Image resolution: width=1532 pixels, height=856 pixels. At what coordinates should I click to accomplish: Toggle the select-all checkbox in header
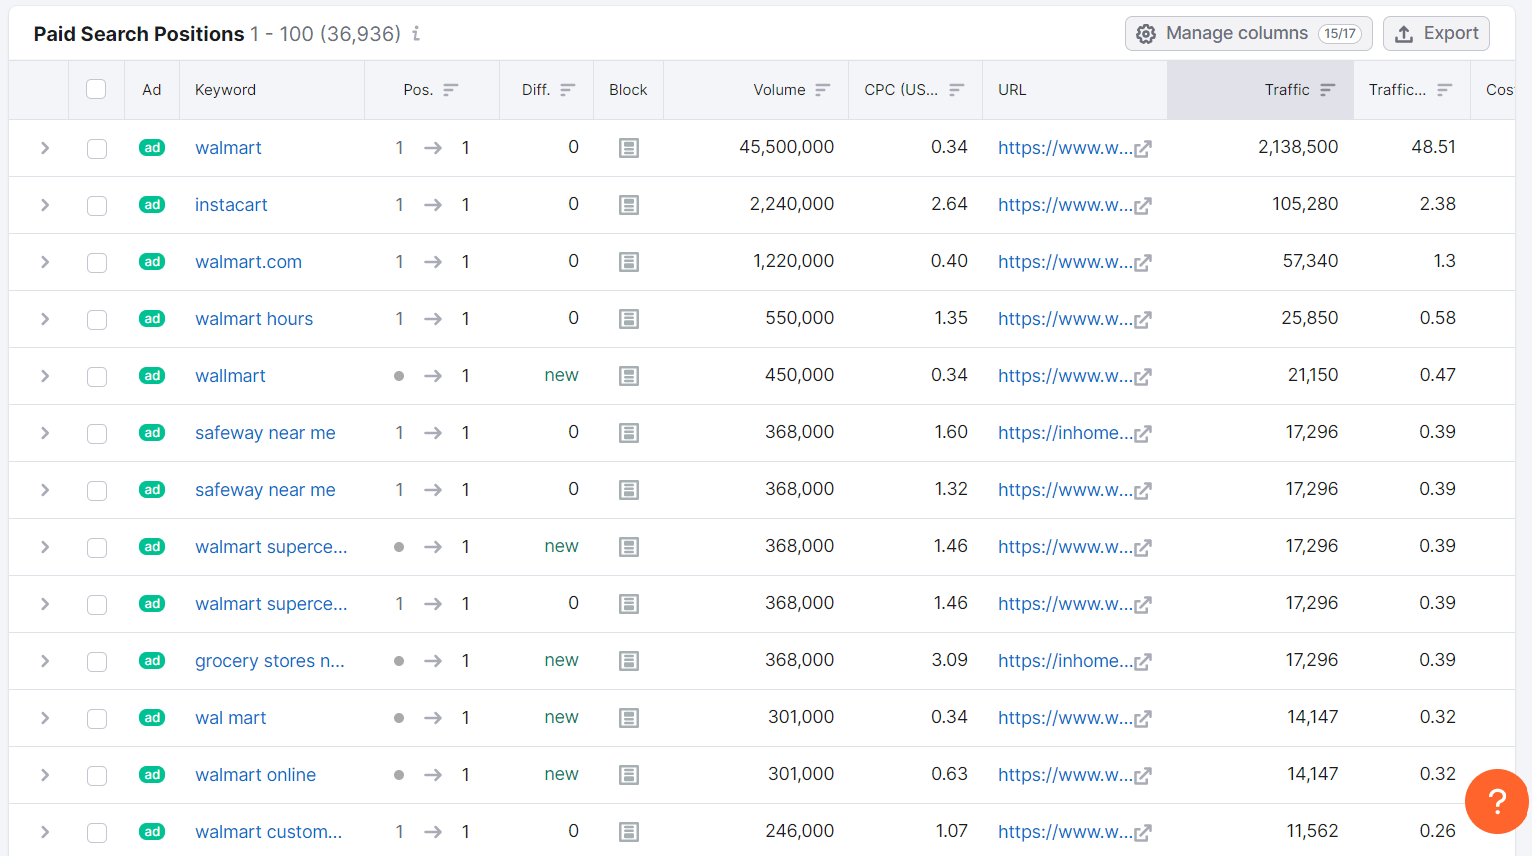(96, 89)
